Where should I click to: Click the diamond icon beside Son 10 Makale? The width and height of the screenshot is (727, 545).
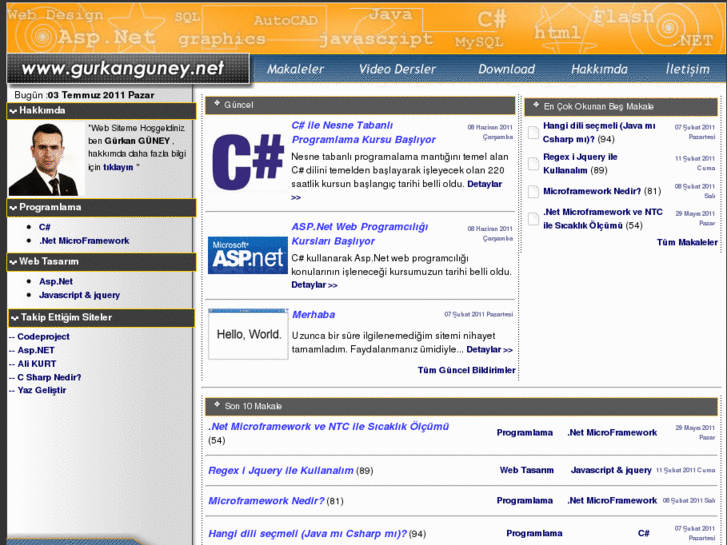217,404
